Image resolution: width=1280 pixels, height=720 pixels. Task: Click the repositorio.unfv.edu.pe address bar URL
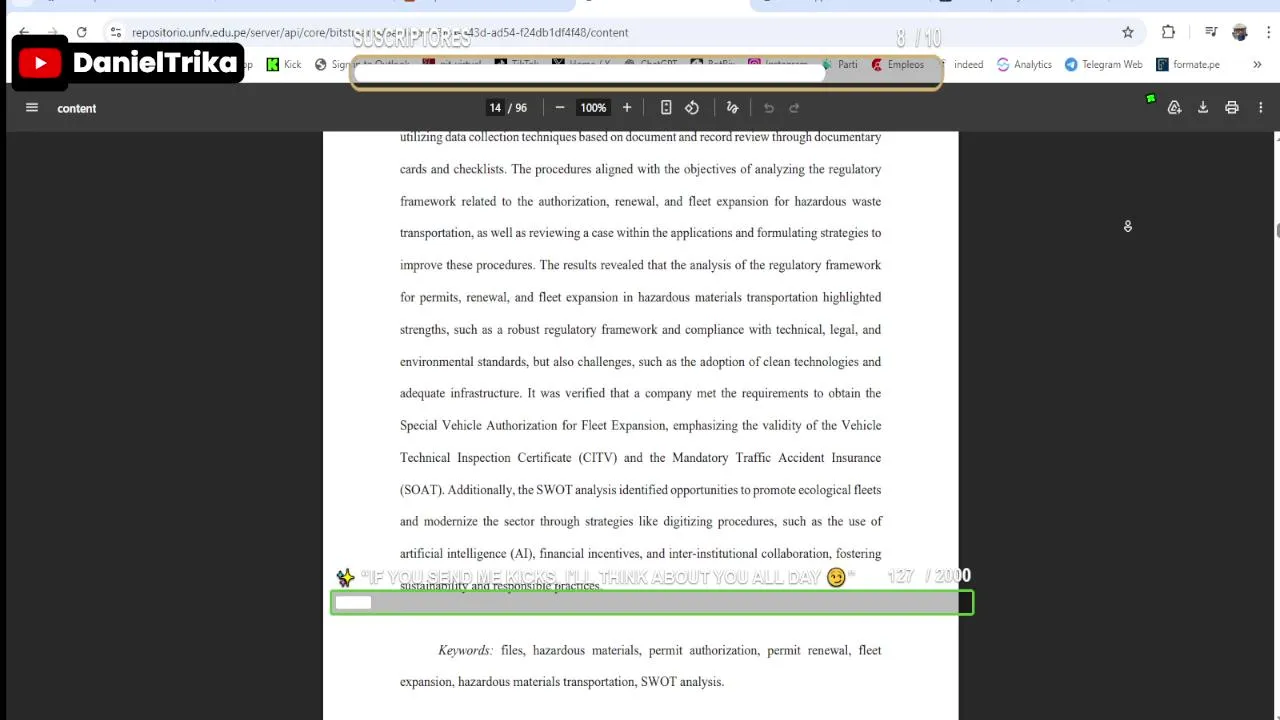pyautogui.click(x=380, y=32)
